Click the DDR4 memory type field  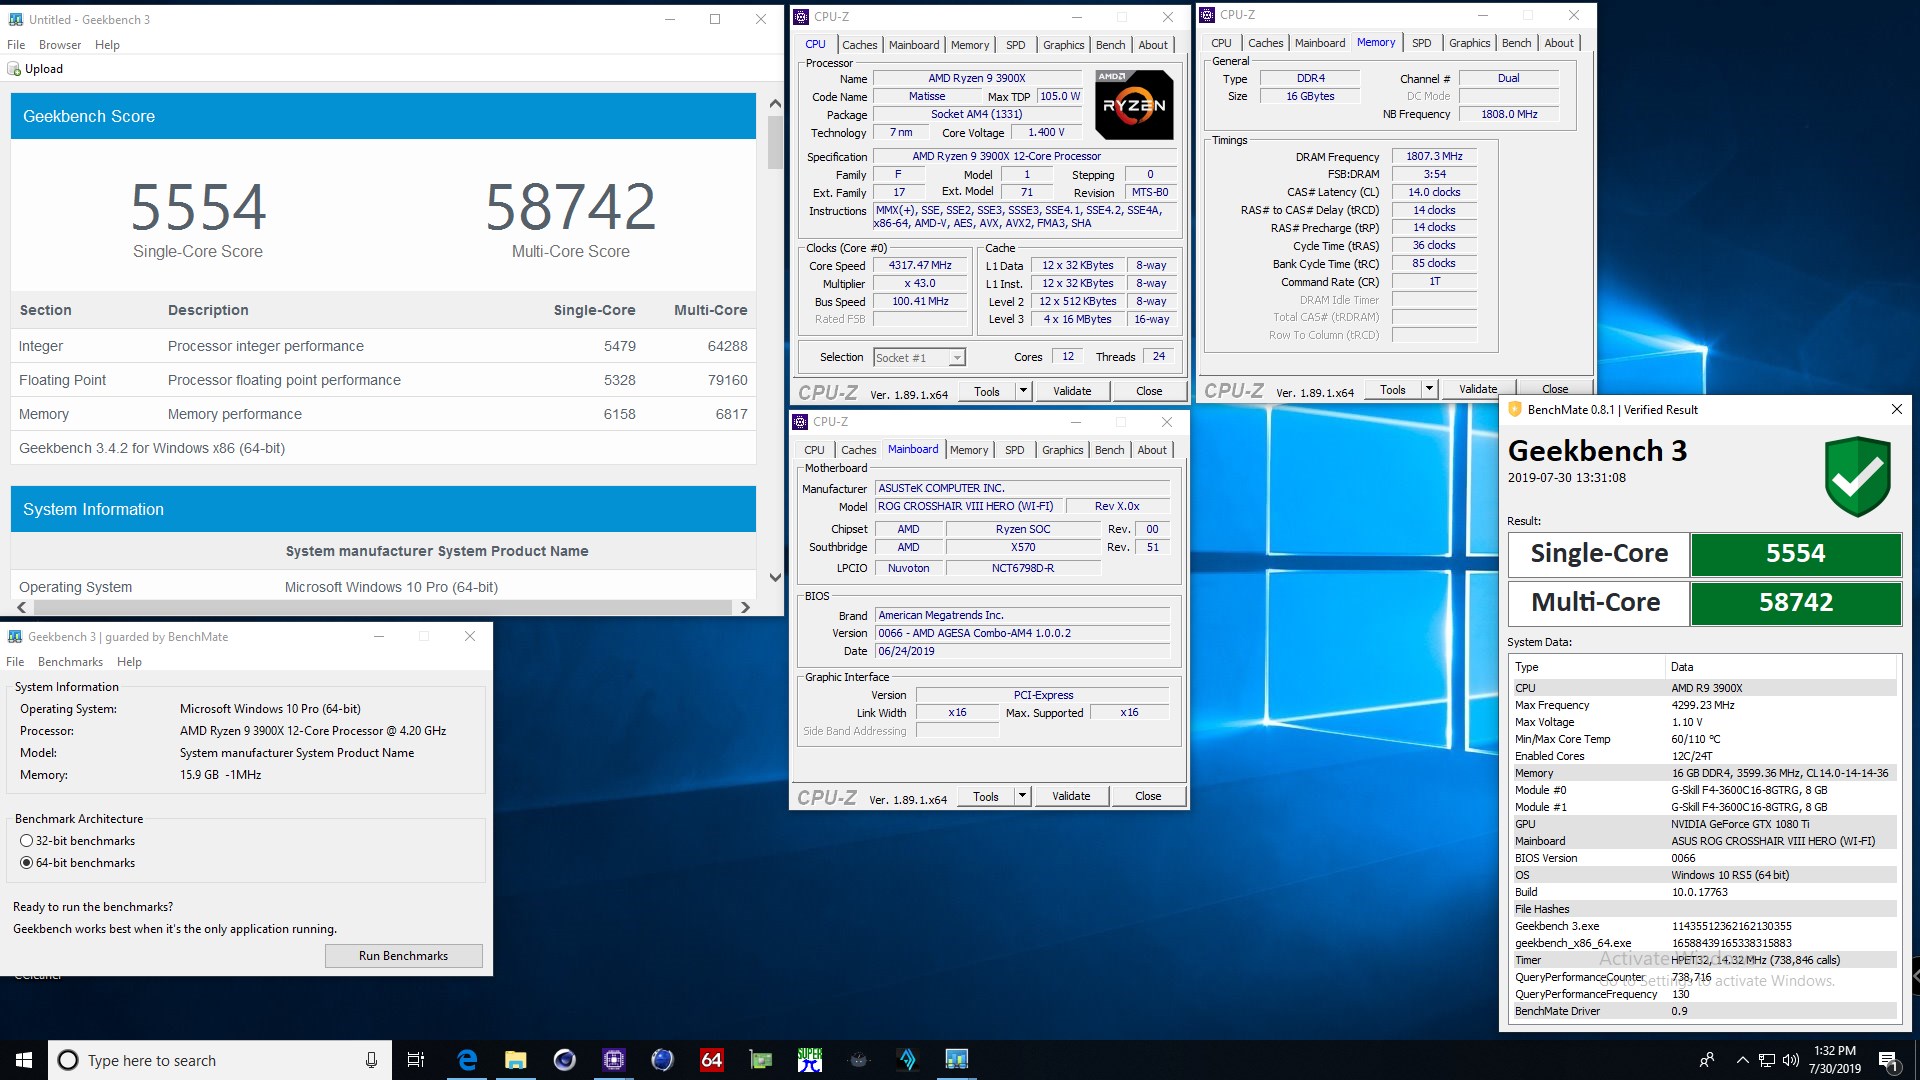coord(1310,78)
